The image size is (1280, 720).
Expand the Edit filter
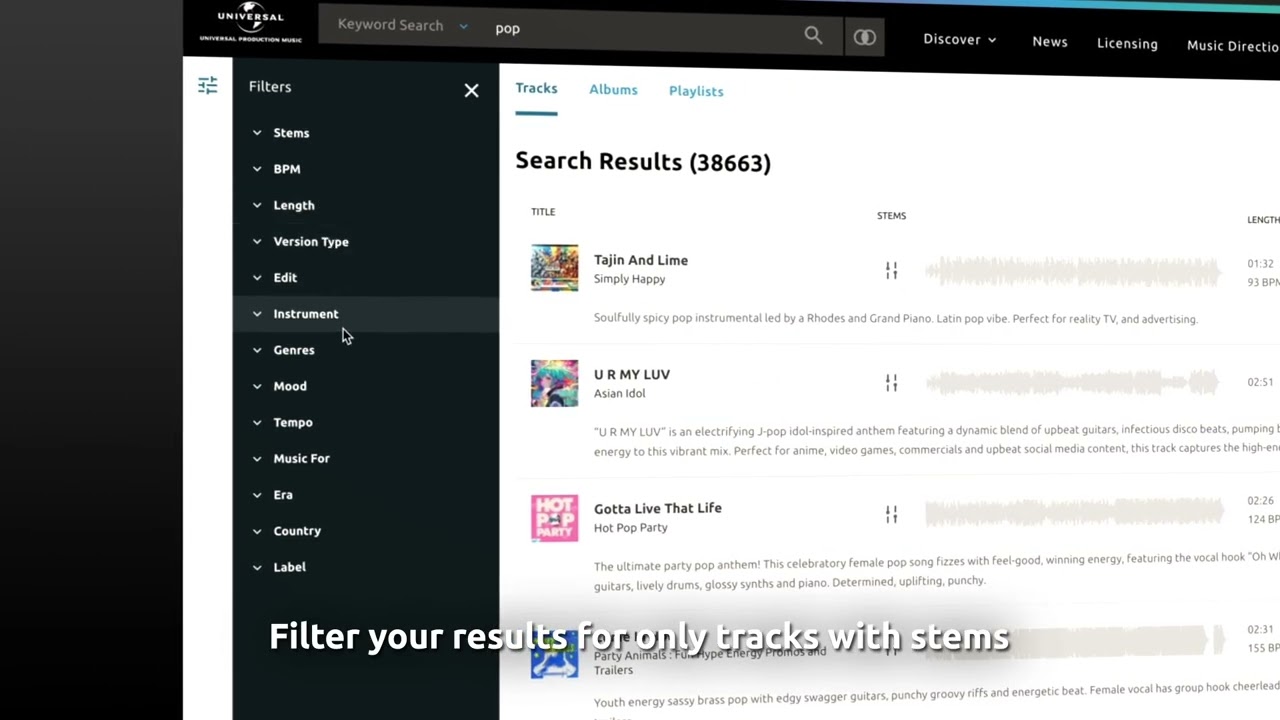(366, 278)
